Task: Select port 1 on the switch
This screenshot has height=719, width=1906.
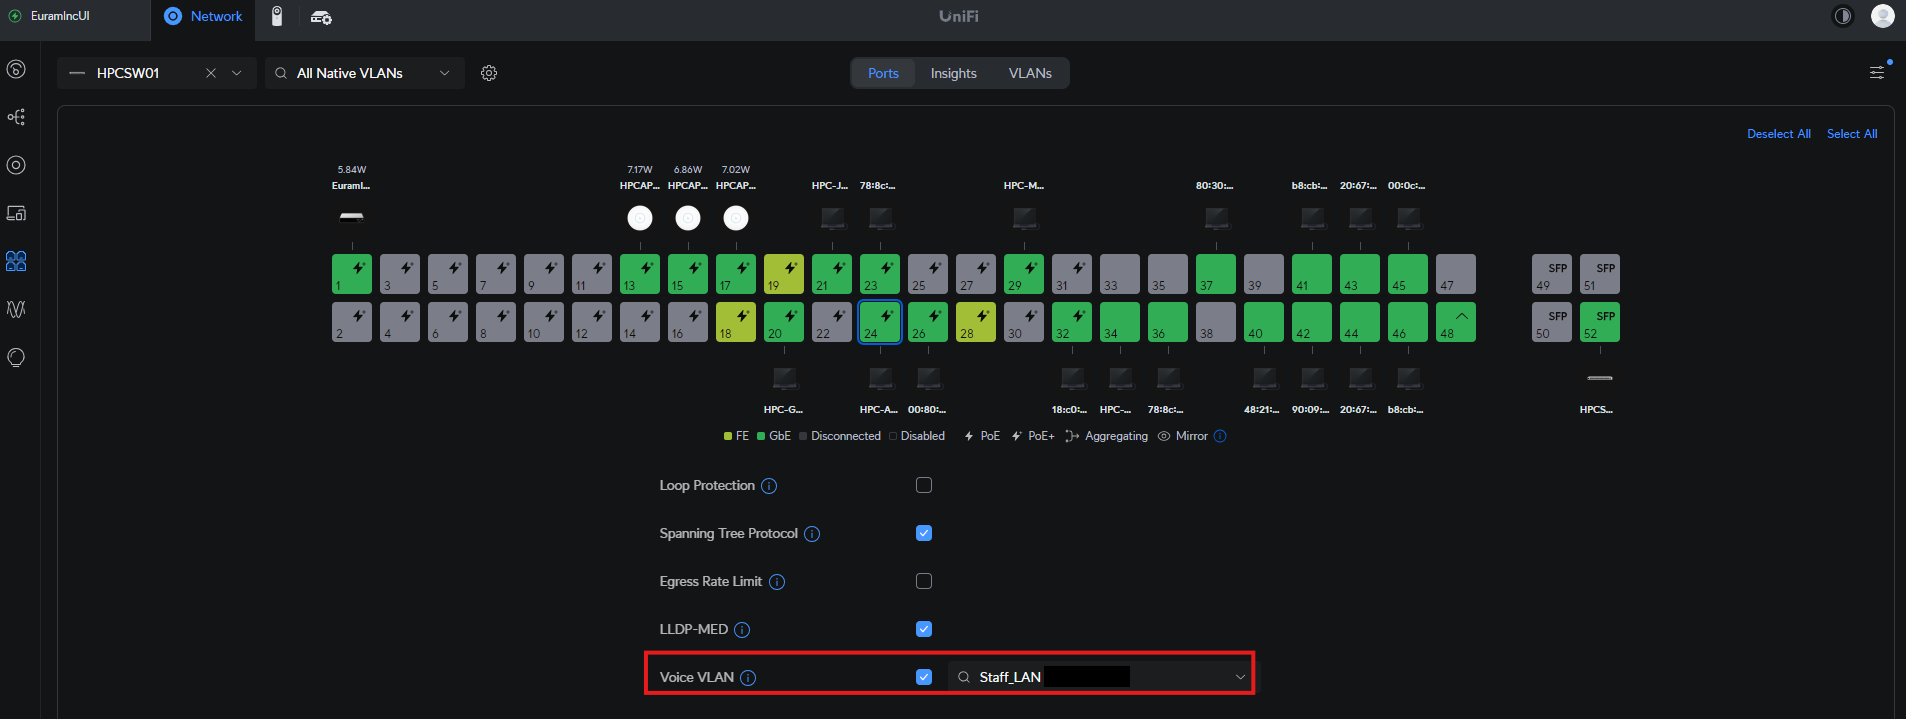Action: tap(352, 274)
